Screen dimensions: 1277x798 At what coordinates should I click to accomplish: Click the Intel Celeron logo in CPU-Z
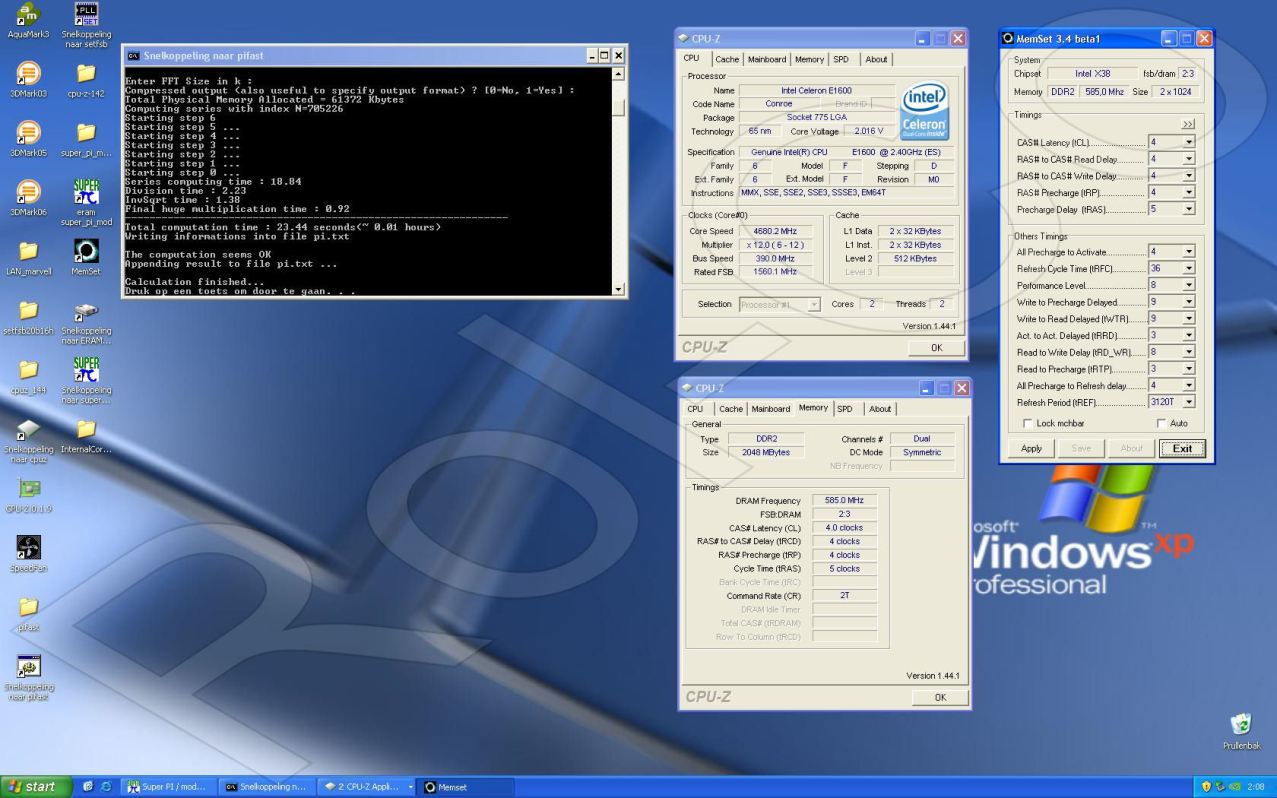point(923,111)
